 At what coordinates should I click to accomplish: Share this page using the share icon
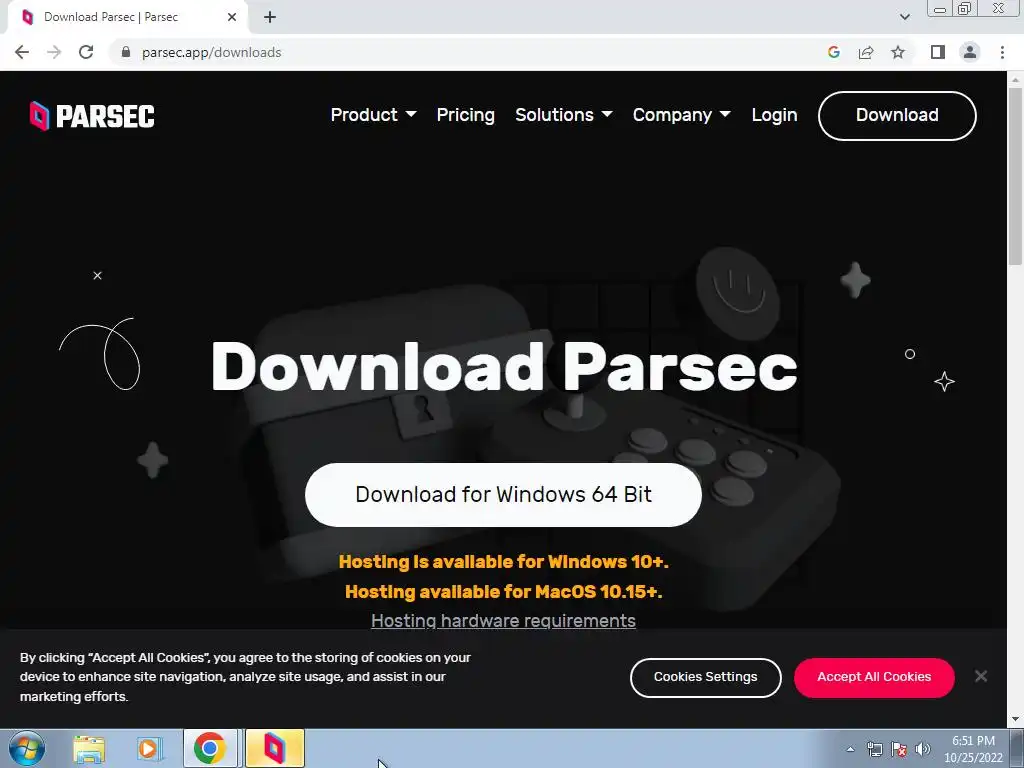tap(866, 52)
